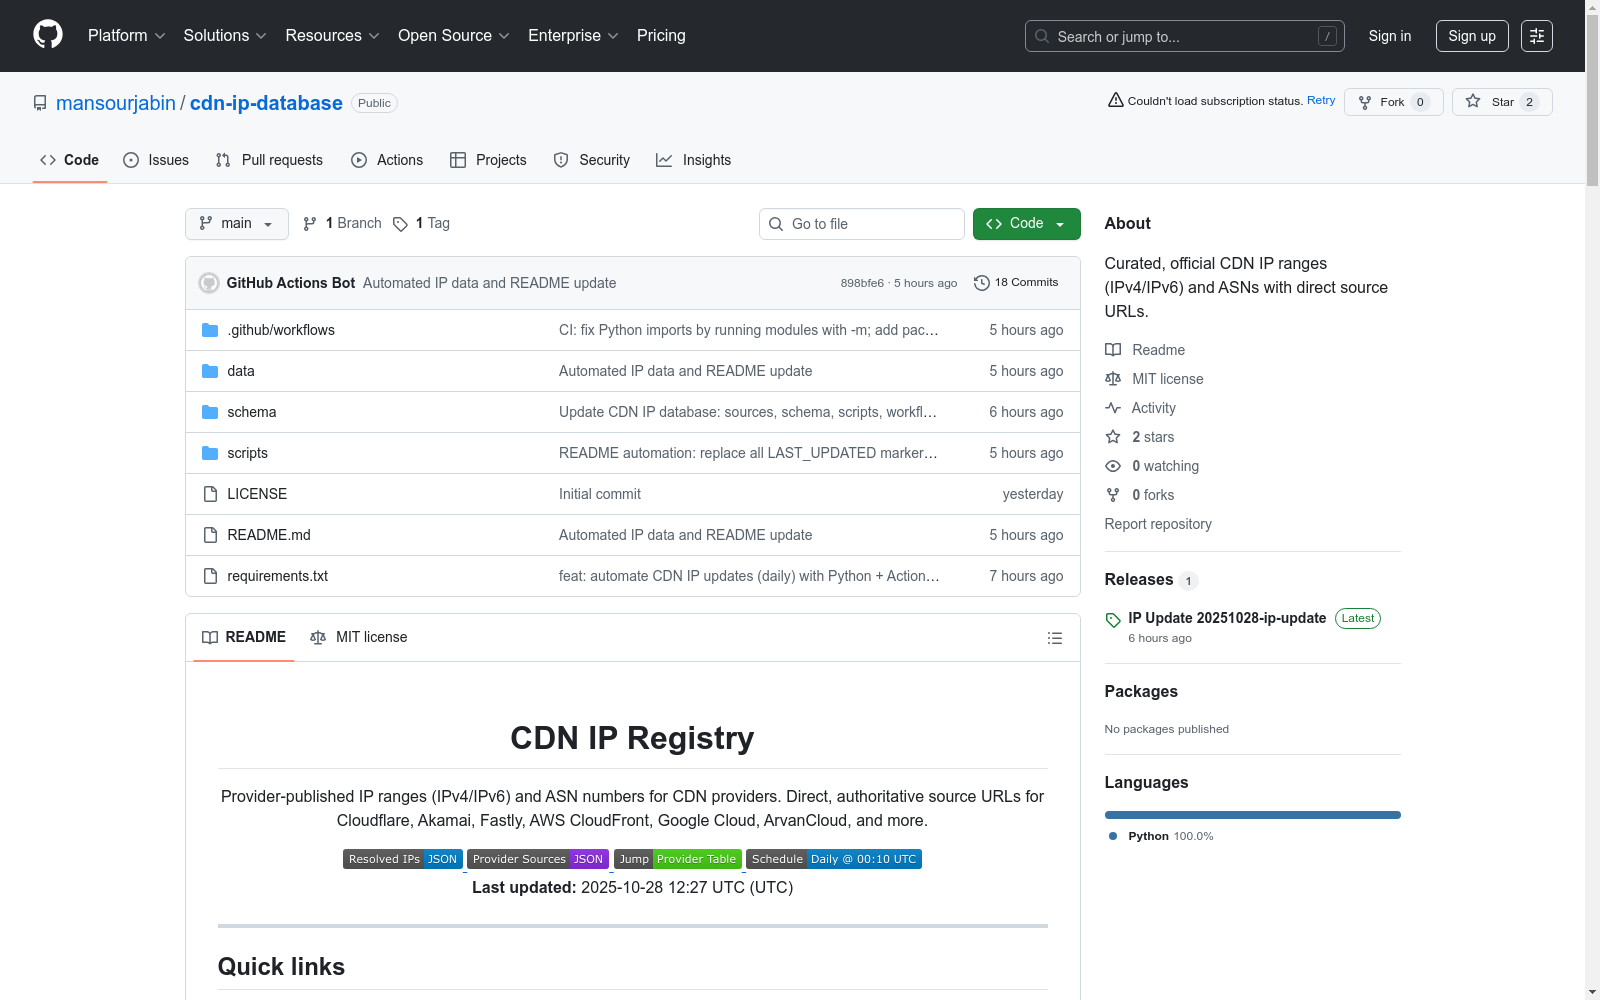Image resolution: width=1600 pixels, height=1000 pixels.
Task: Fork the repository with Fork button
Action: (x=1393, y=102)
